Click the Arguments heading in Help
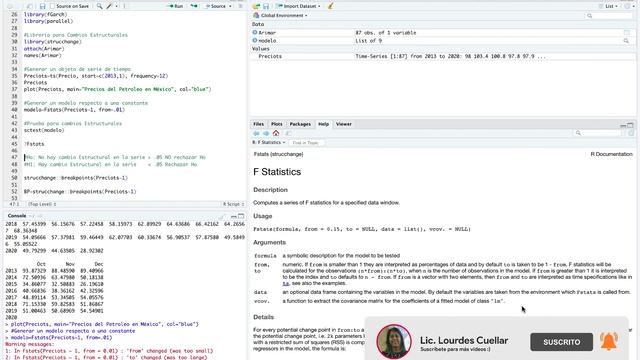Screen dimensions: 640x360 click(x=269, y=242)
